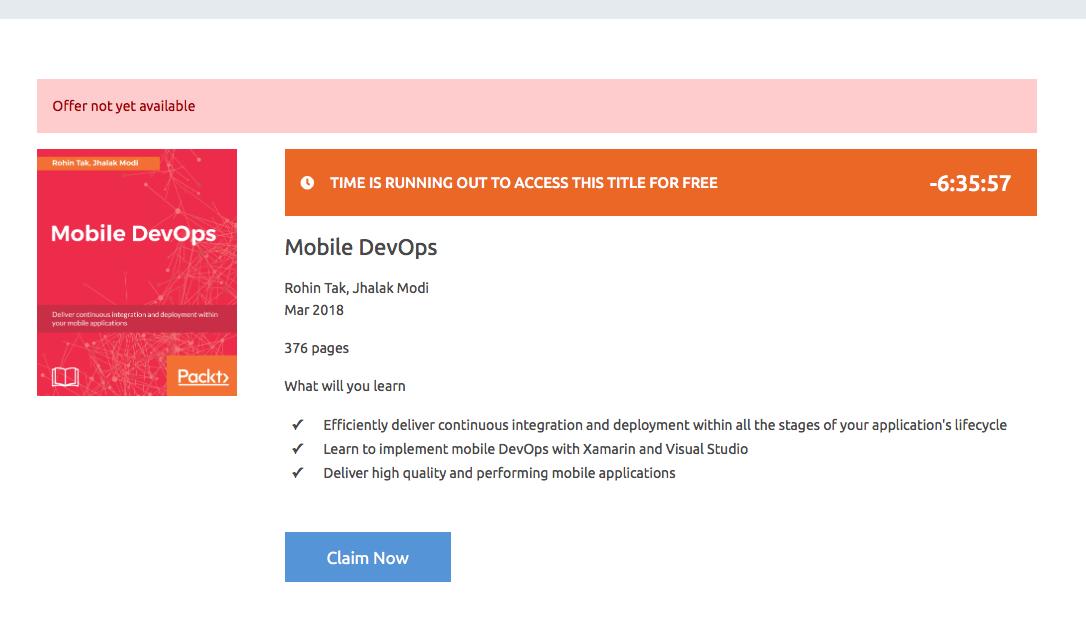Click the checkmark beside 'Efficiently deliver continuous integration'

297,424
